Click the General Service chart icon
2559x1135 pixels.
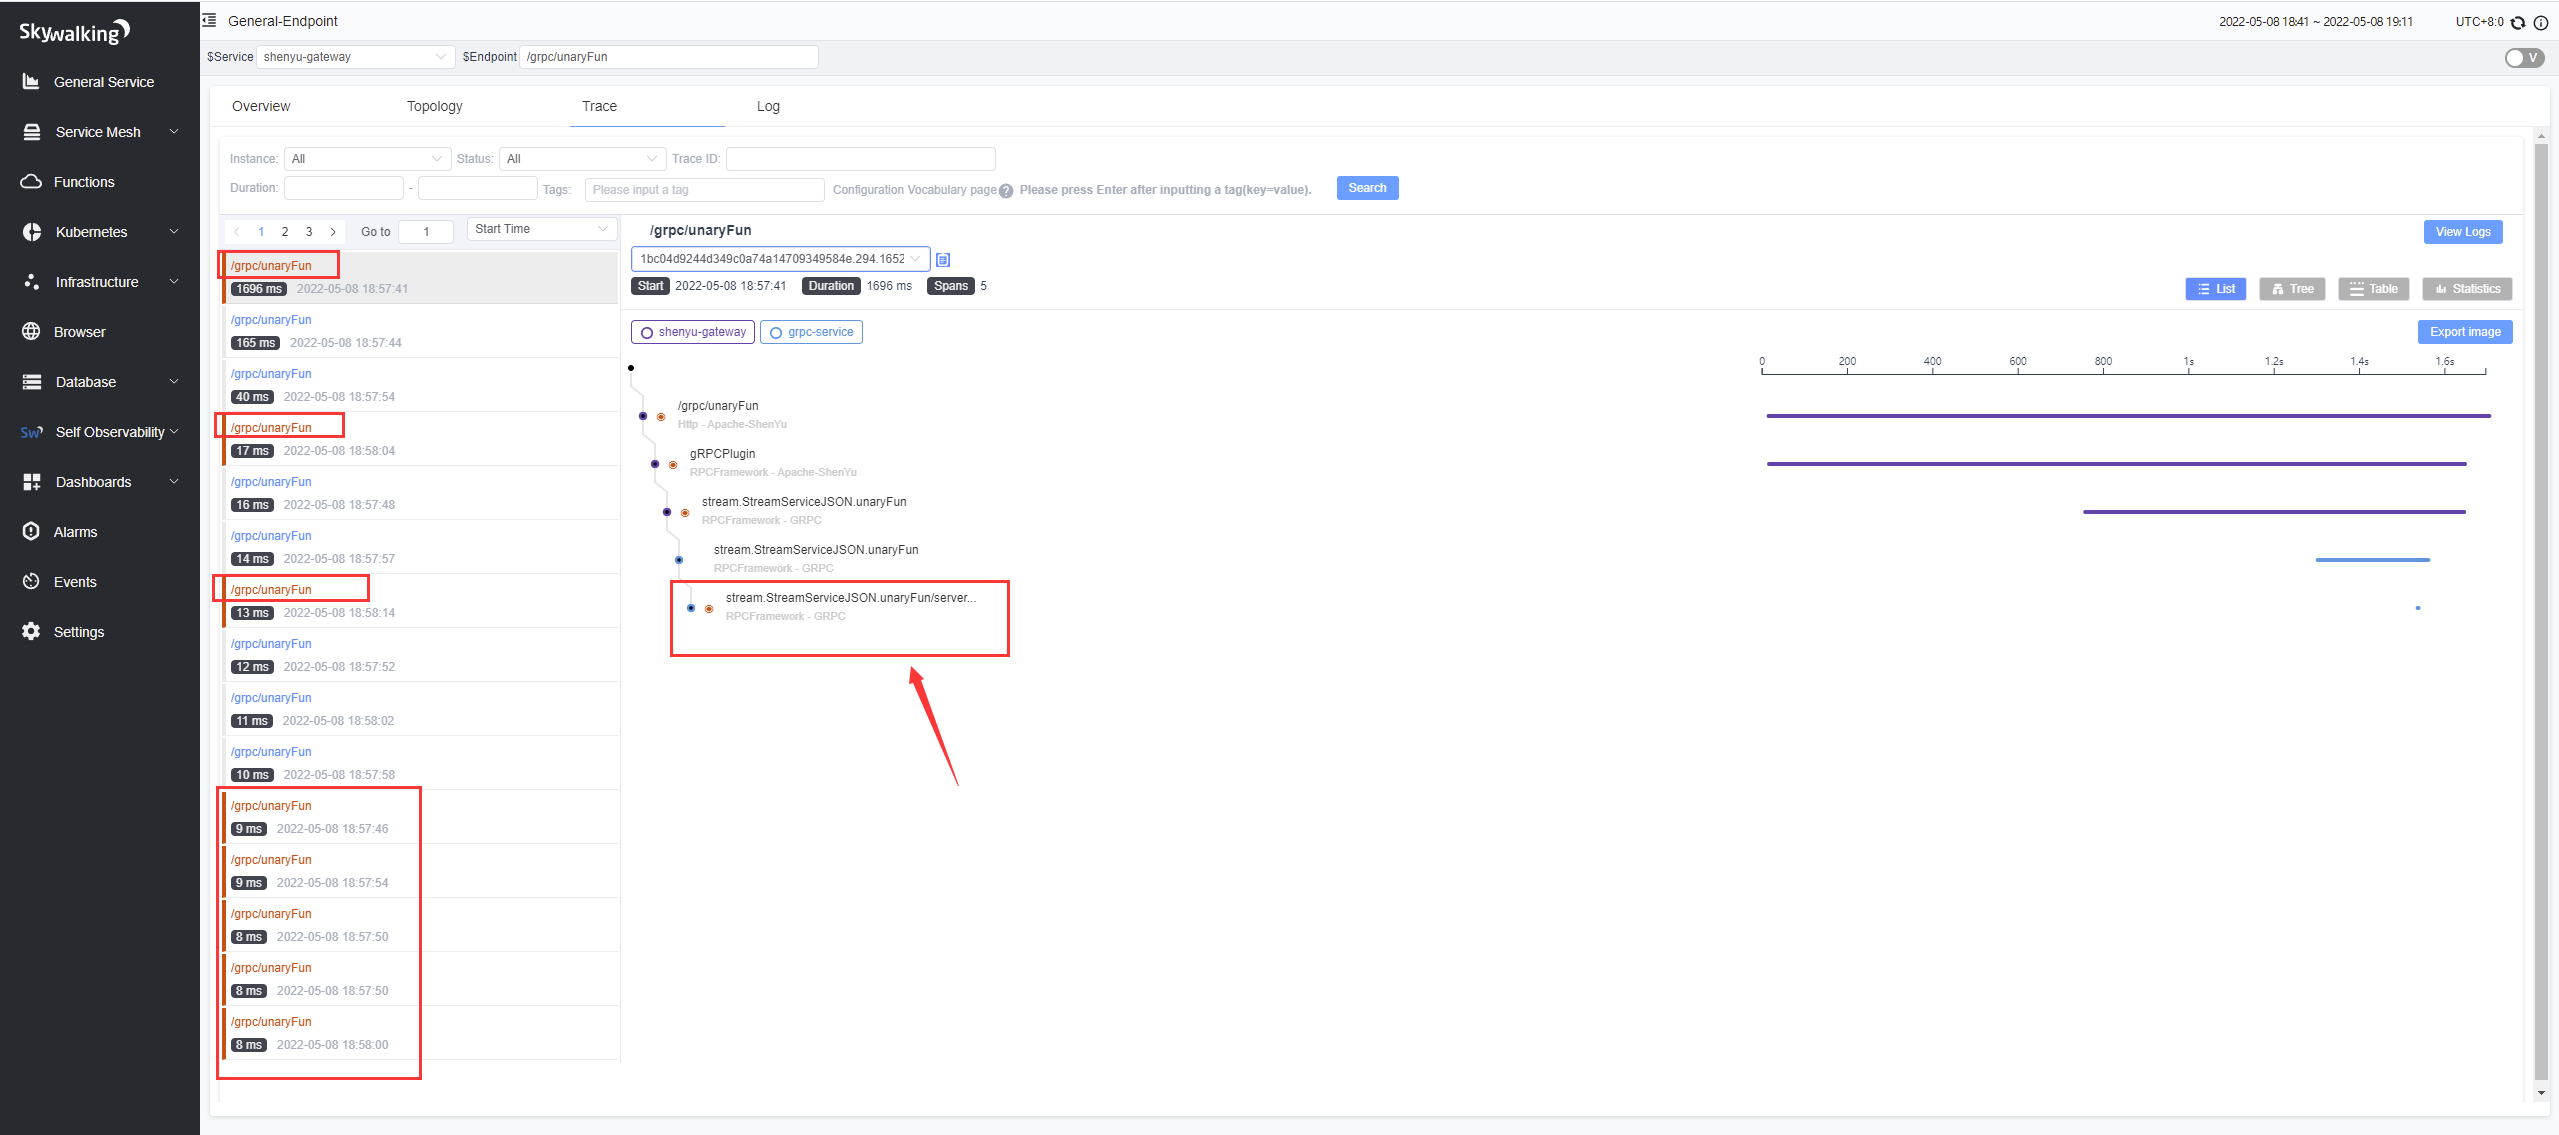click(x=31, y=82)
